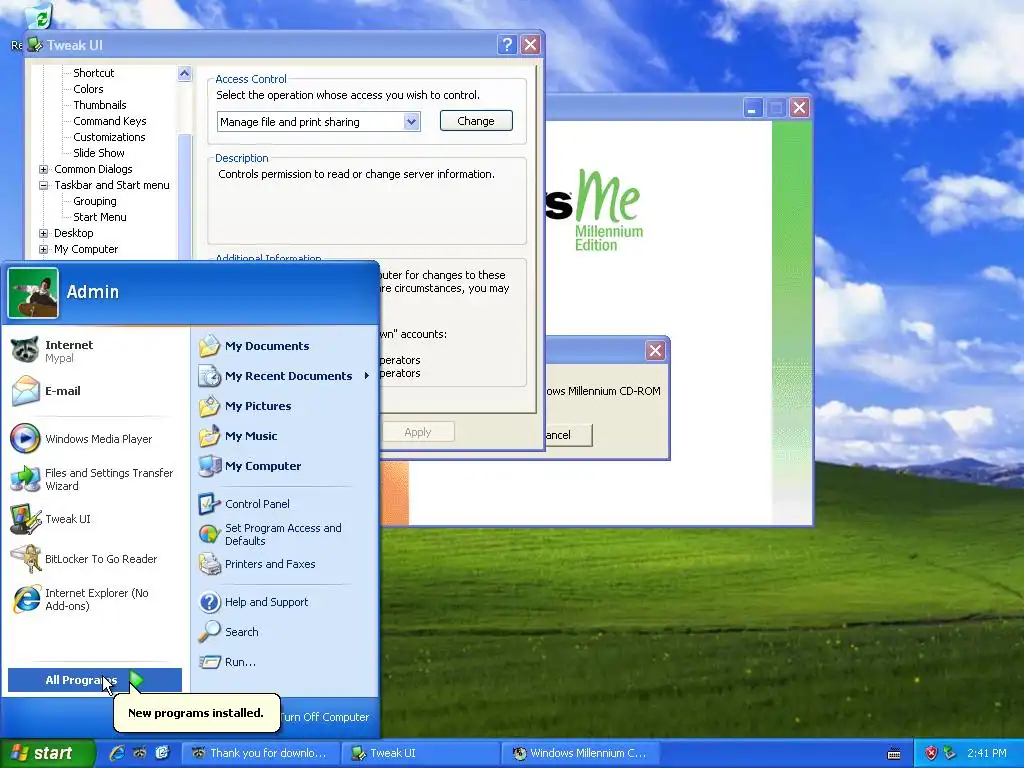The image size is (1024, 768).
Task: Open the Access Control operation dropdown
Action: coord(411,121)
